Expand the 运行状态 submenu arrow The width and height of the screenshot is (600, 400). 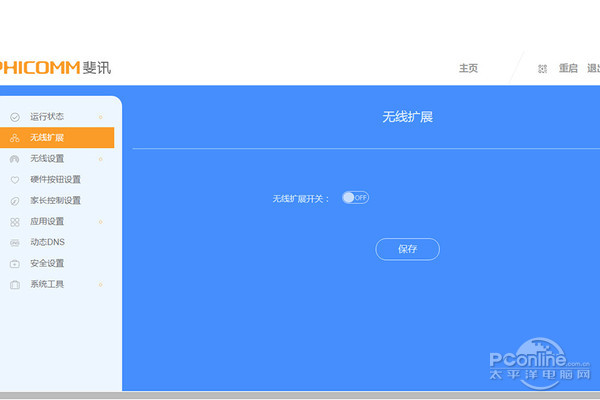(101, 117)
